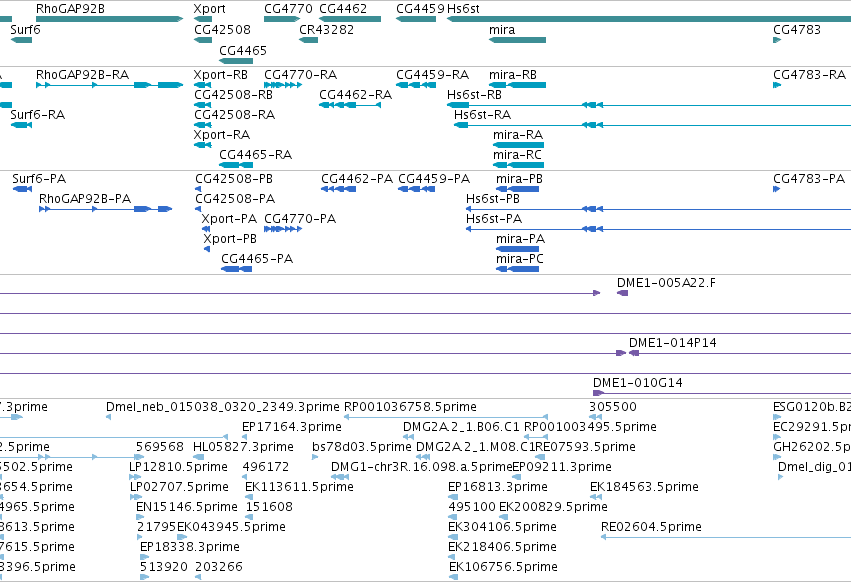Select the Hs6st-RB transcript label
Viewport: 851px width, 582px height.
(474, 94)
